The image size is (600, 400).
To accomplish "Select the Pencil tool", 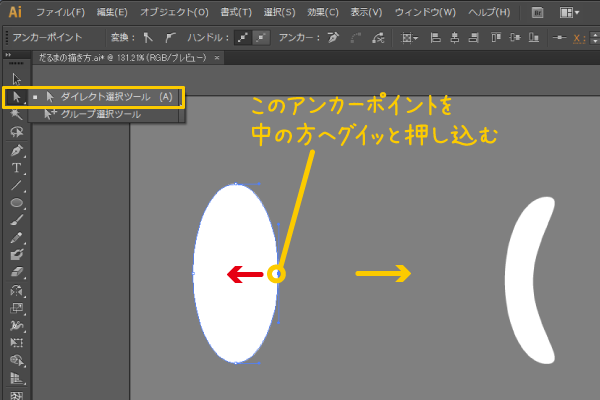I will [x=17, y=238].
